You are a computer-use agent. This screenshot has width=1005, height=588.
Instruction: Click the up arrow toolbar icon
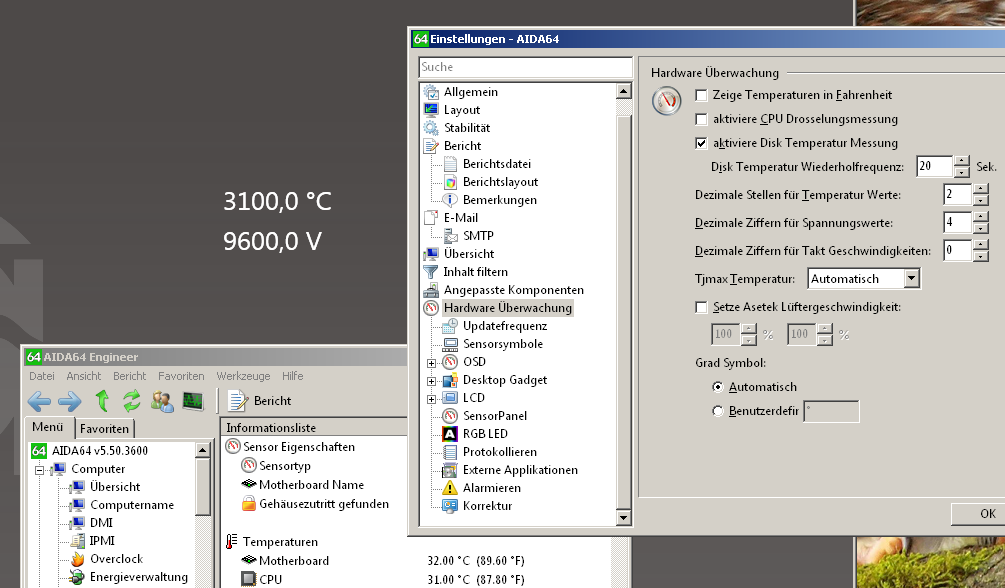click(102, 401)
